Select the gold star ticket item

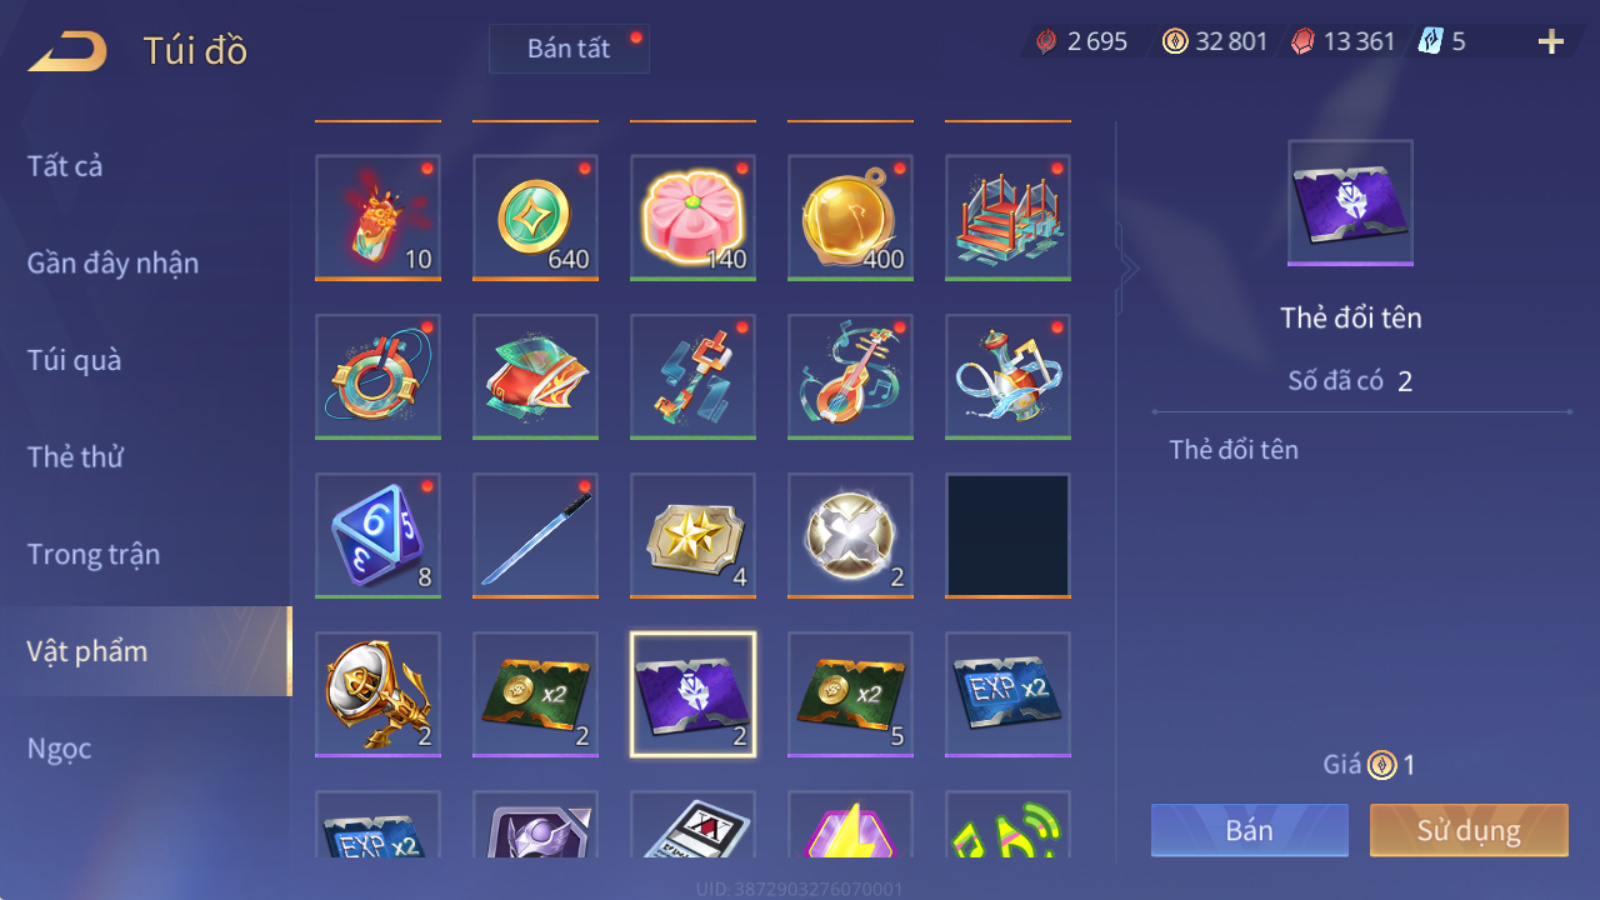click(693, 536)
